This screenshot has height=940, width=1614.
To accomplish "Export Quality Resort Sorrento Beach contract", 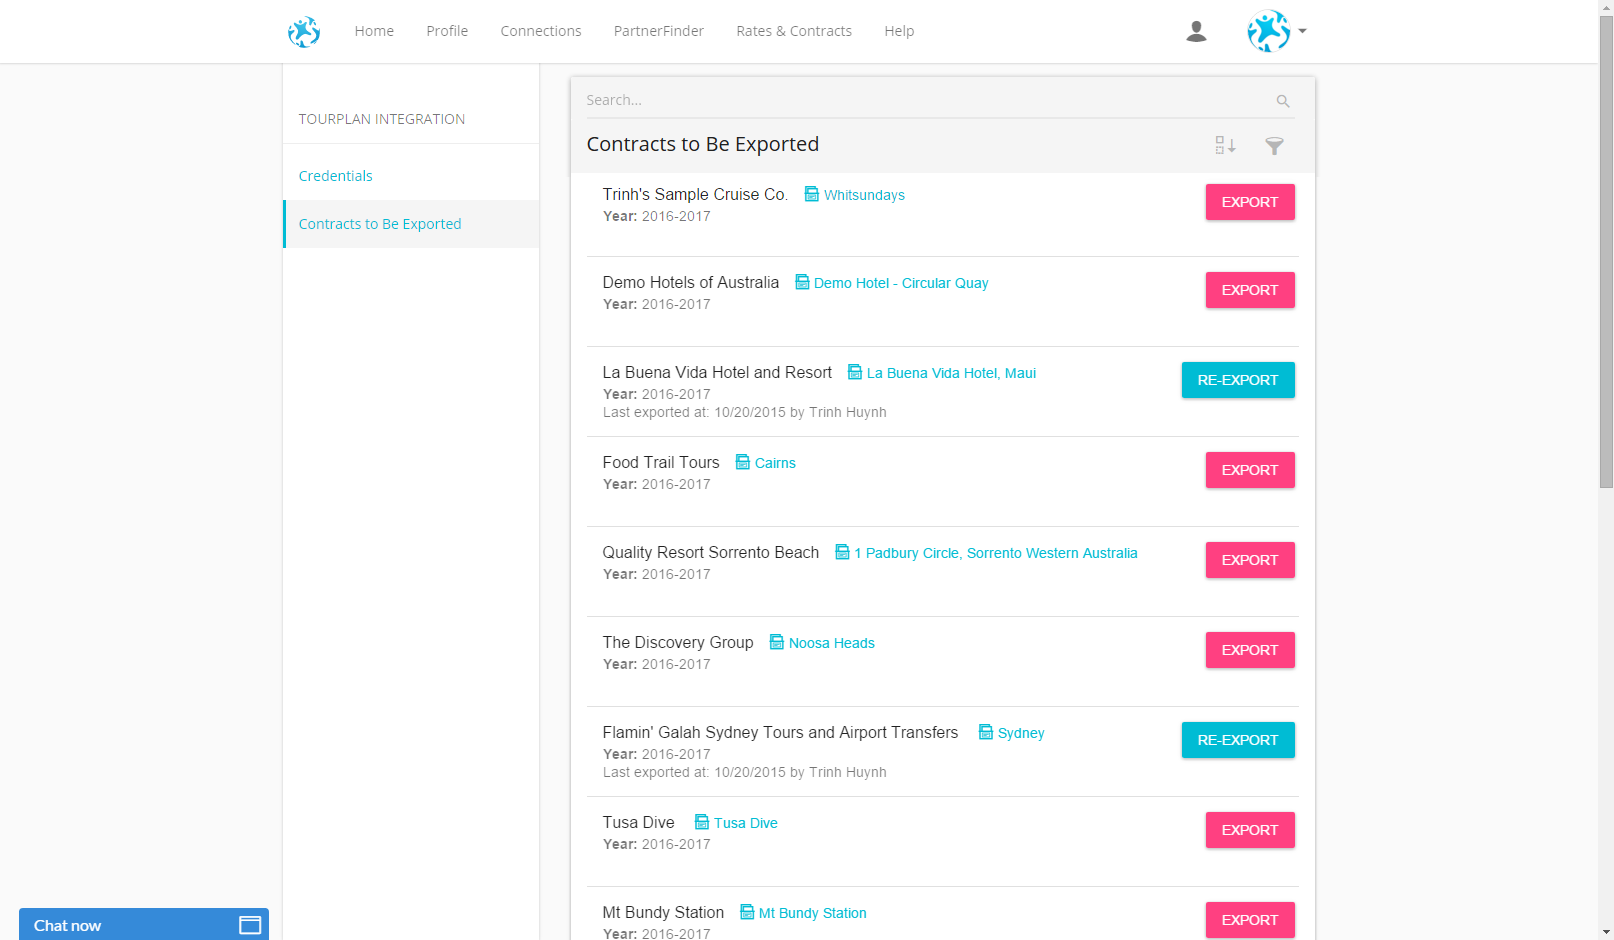I will point(1250,560).
